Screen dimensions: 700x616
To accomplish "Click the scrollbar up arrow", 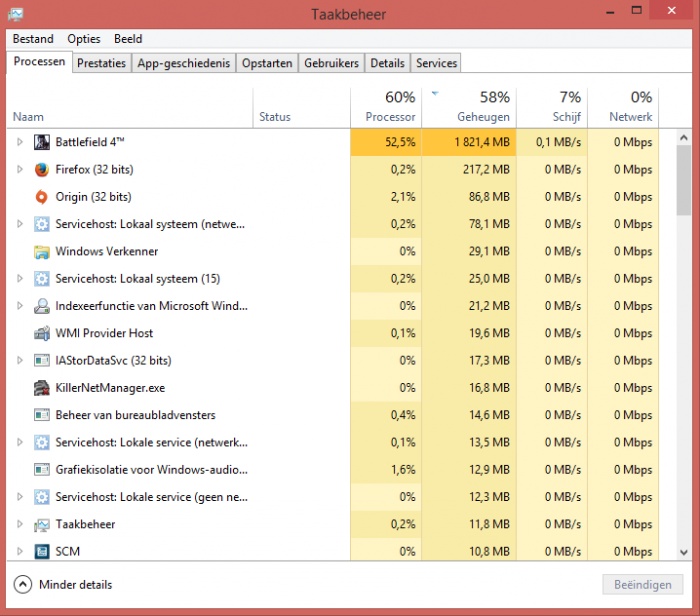I will [x=683, y=138].
